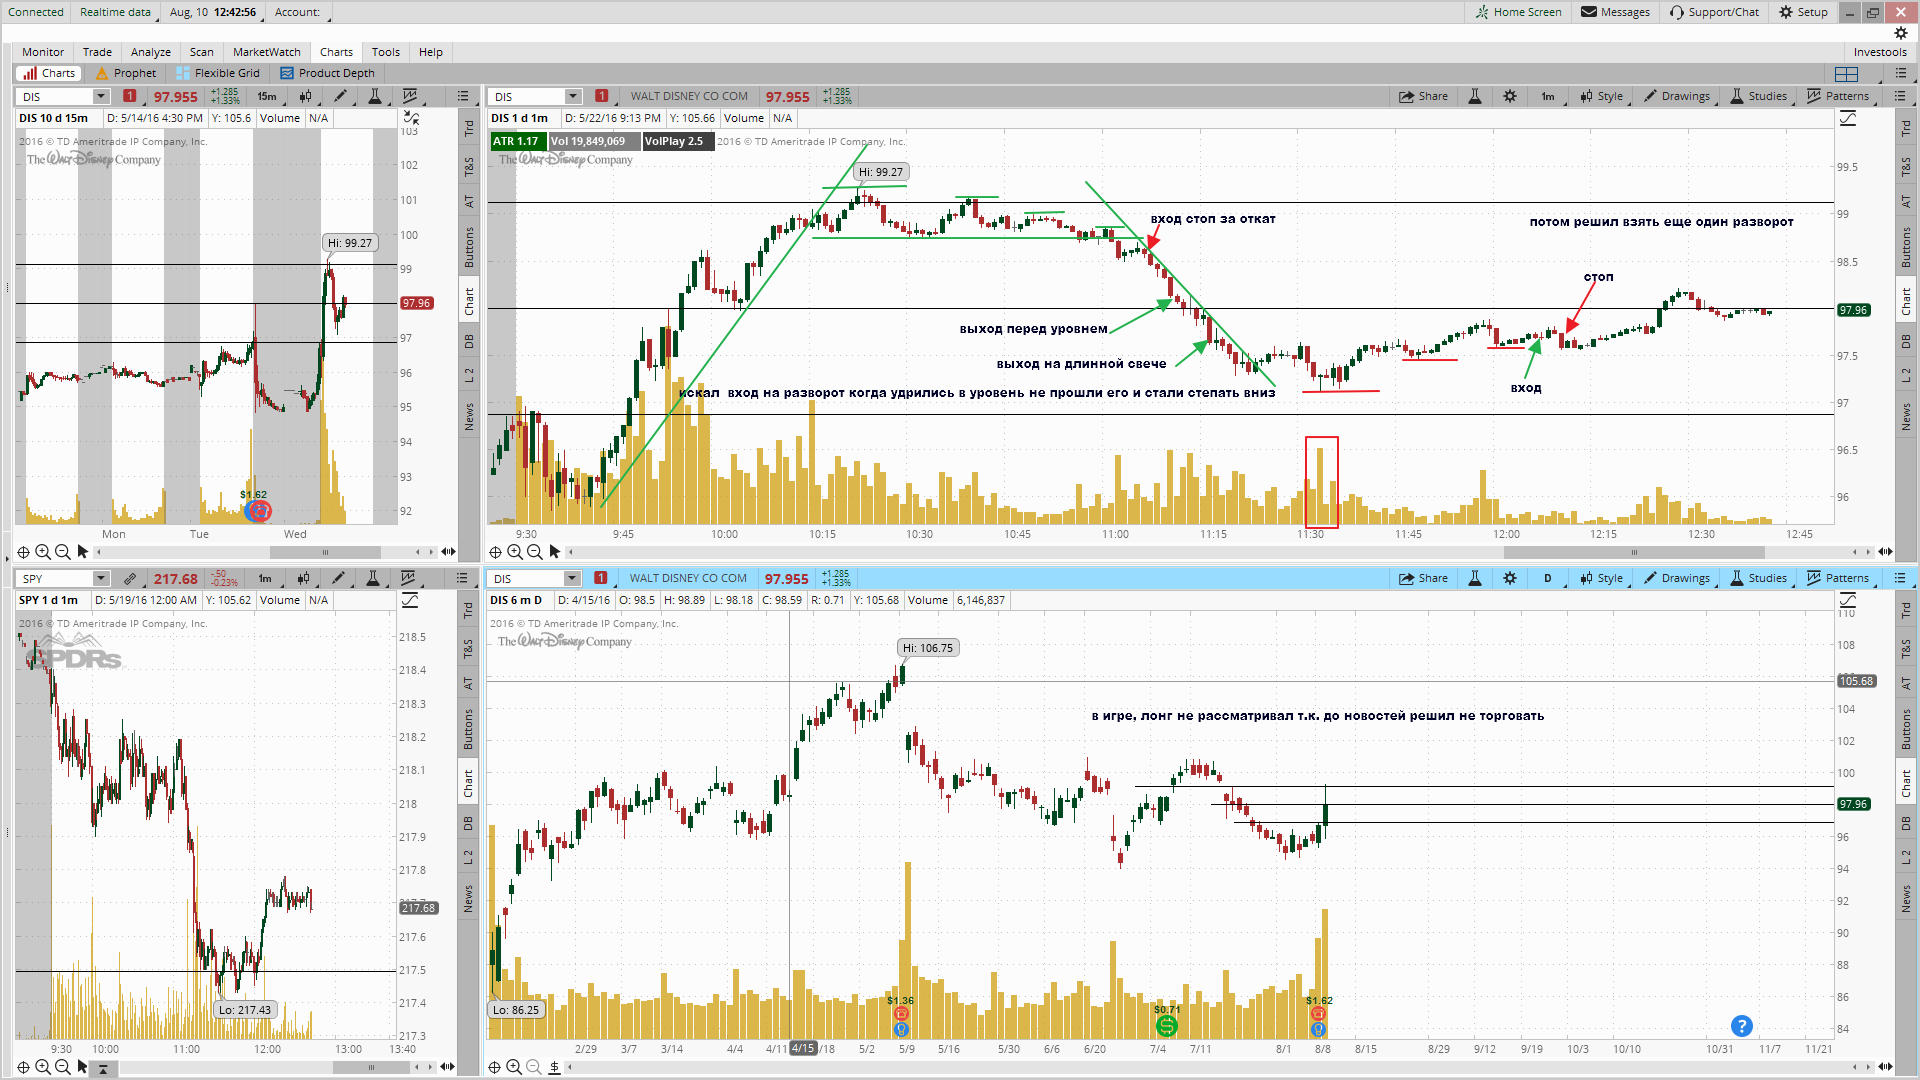Click horizontal scrollbar thumb of top-right chart
Viewport: 1920px width, 1080px height.
(x=1634, y=552)
